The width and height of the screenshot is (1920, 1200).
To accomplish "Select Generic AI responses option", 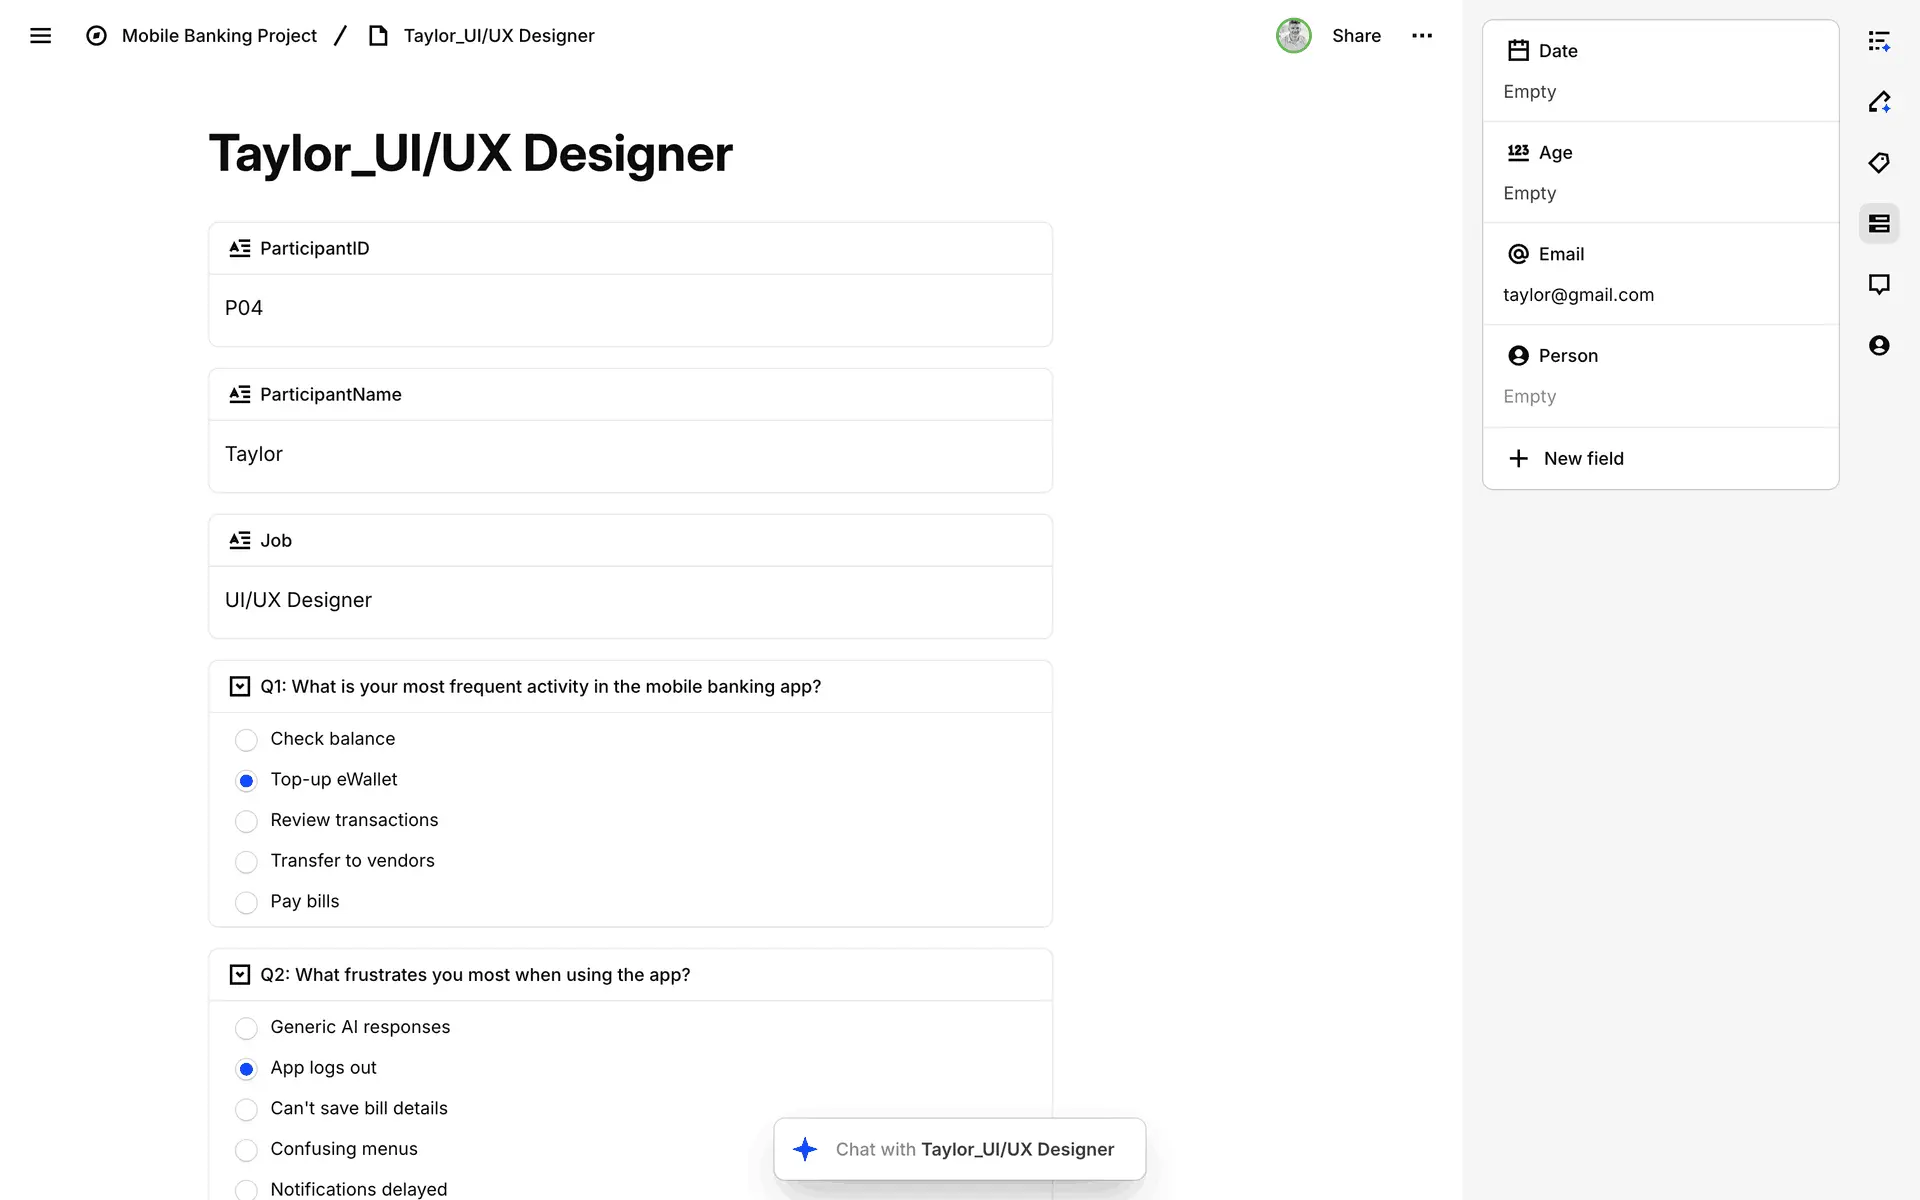I will 246,1028.
